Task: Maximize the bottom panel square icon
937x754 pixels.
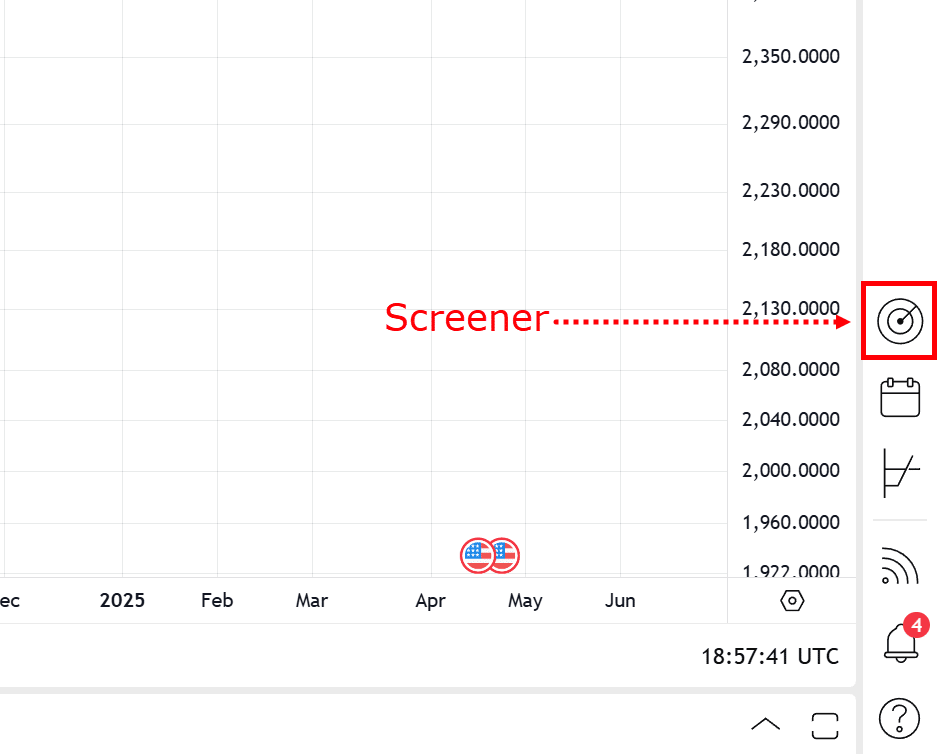Action: point(825,725)
